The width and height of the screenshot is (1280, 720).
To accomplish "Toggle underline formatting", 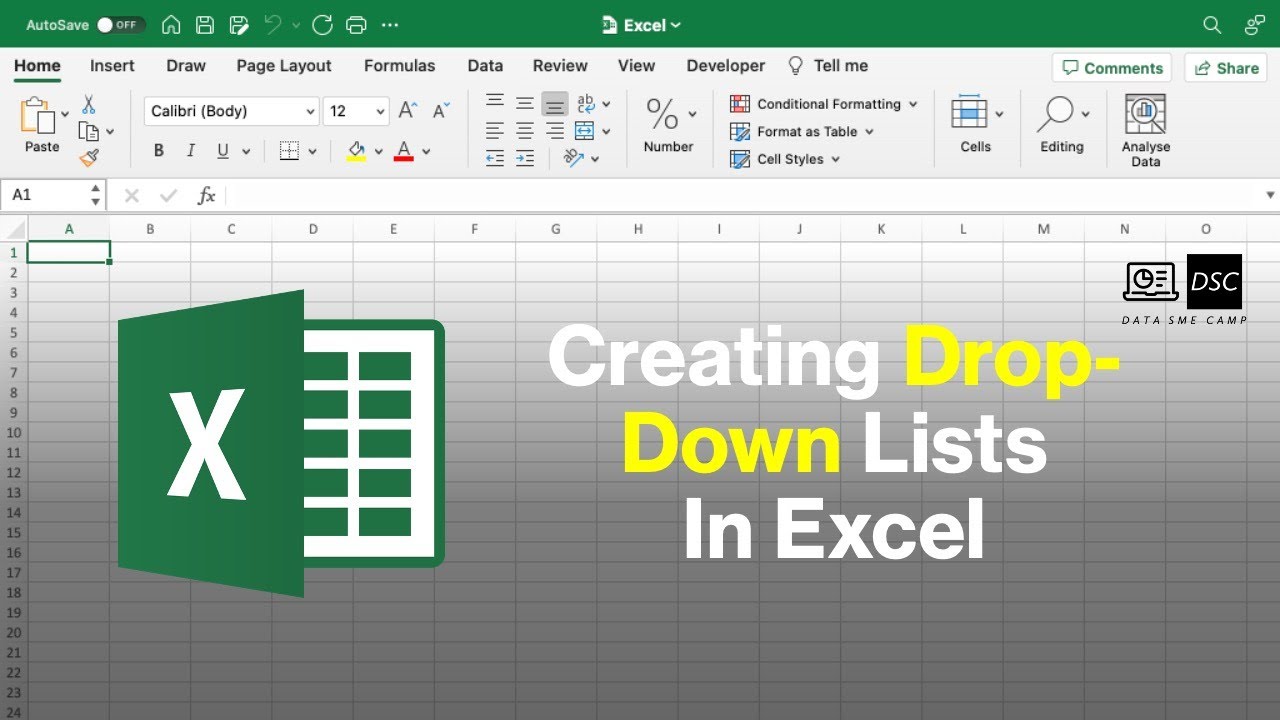I will [x=221, y=151].
